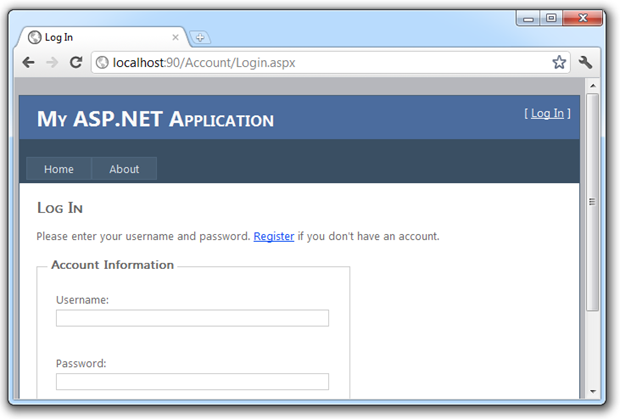Viewport: 620px width, 419px height.
Task: Click the globe icon in address bar
Action: [x=102, y=62]
